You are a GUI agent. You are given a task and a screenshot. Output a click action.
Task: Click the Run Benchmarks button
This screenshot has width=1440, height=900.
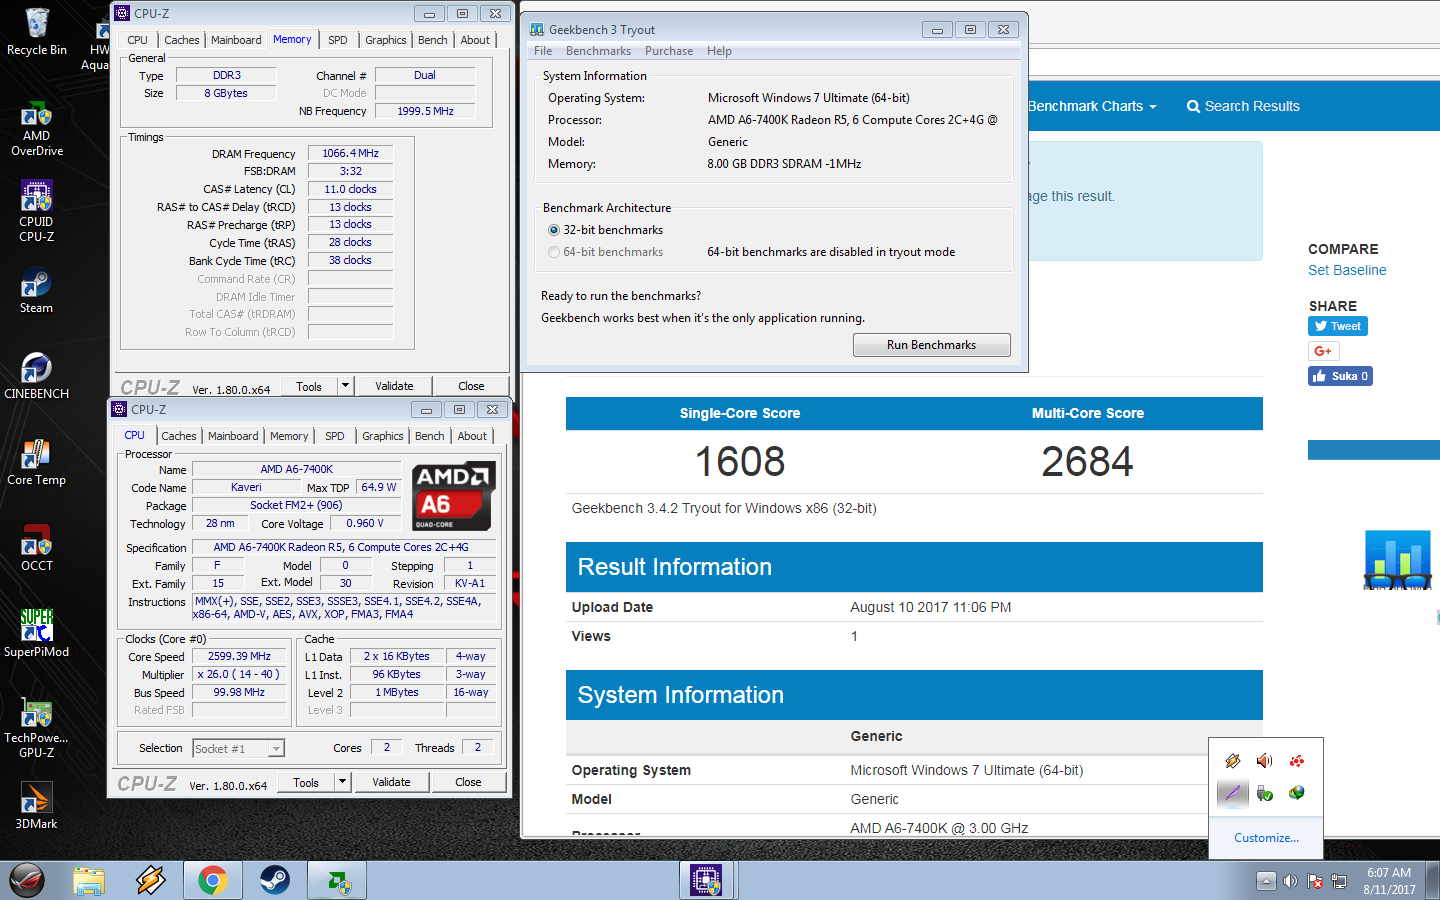[x=931, y=345]
